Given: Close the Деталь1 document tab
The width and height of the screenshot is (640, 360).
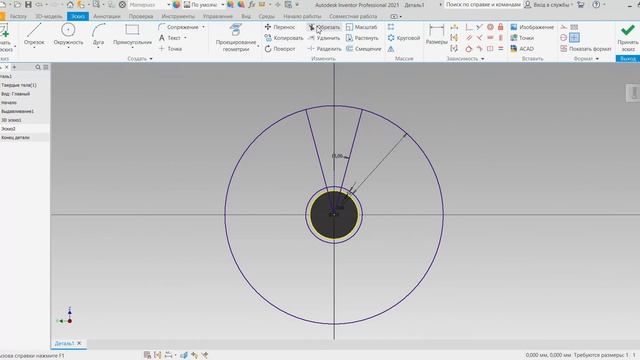Looking at the screenshot, I should pyautogui.click(x=79, y=343).
